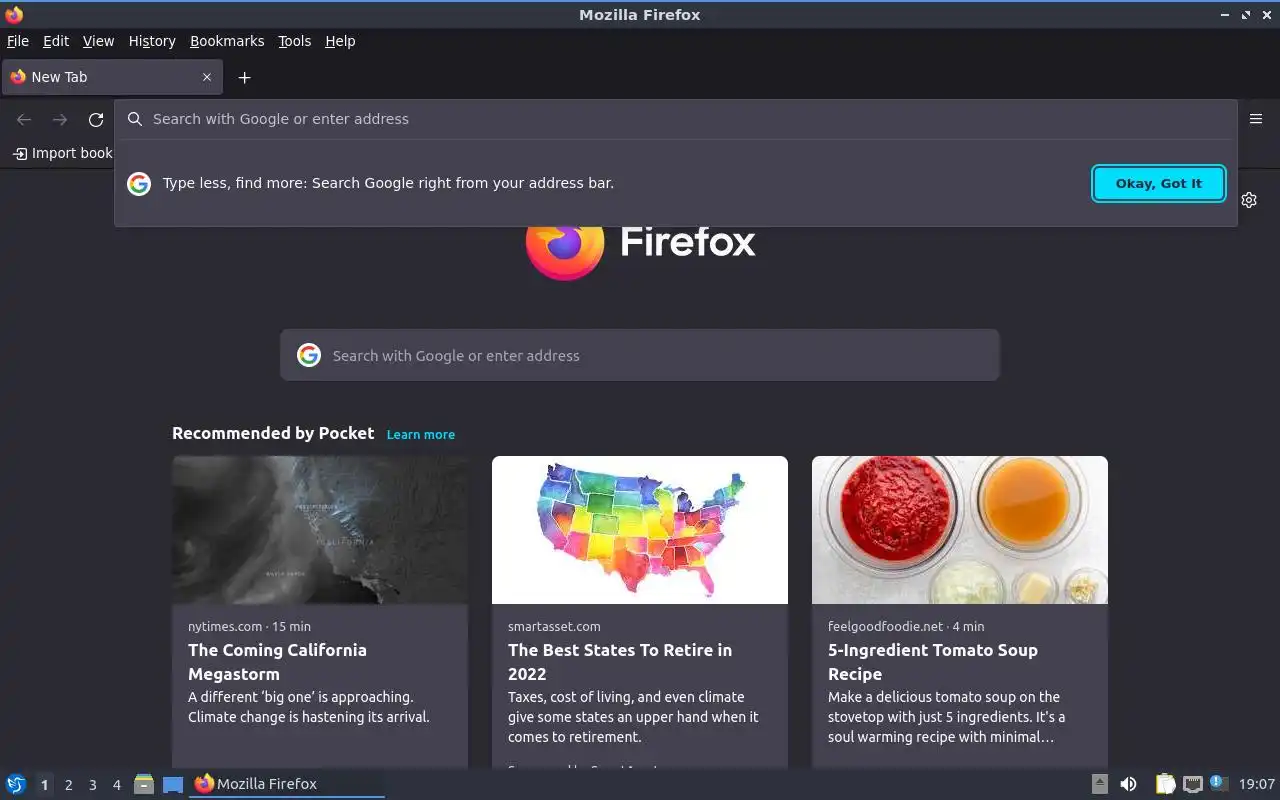Click the Google logo in the tip banner

point(139,184)
